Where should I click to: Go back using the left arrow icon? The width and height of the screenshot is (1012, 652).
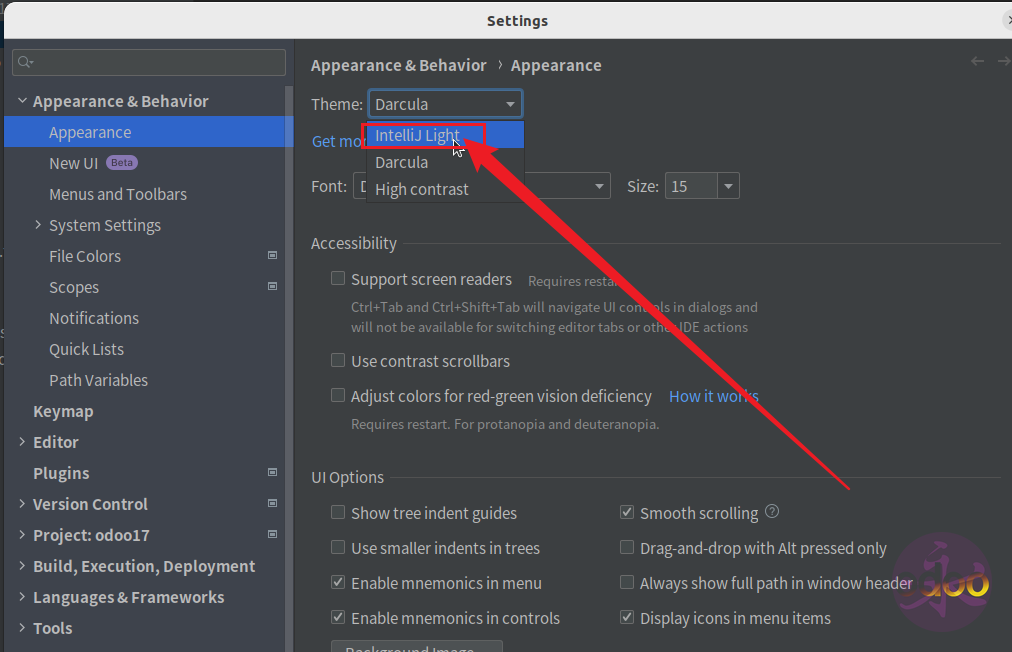point(977,61)
